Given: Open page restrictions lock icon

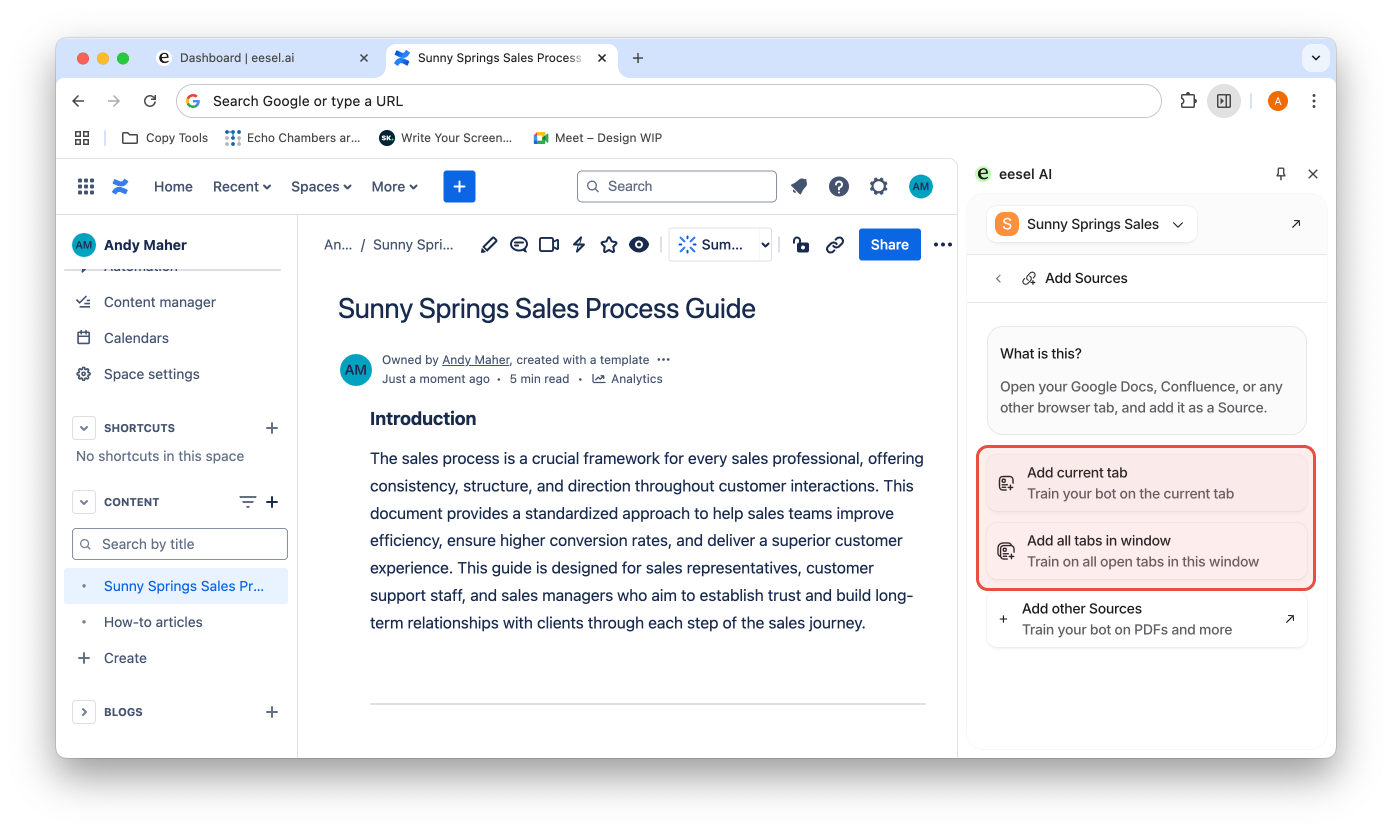Looking at the screenshot, I should click(801, 244).
